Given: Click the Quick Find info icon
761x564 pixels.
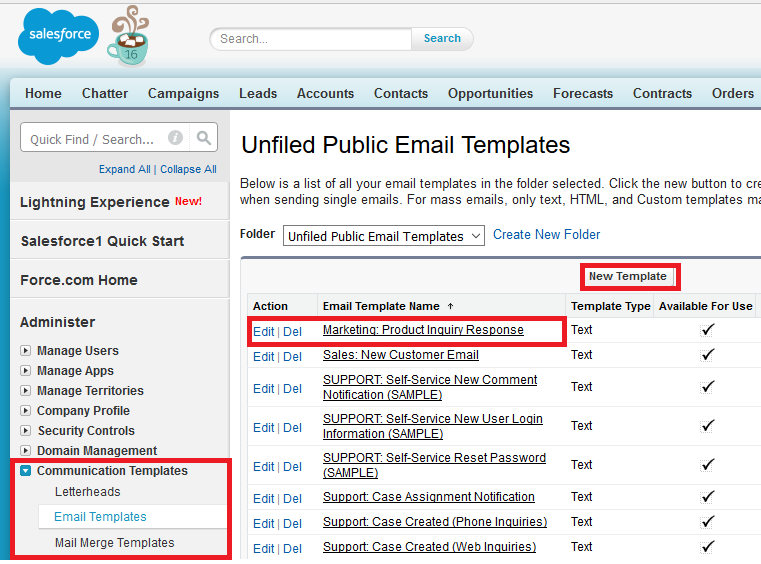Looking at the screenshot, I should [175, 139].
